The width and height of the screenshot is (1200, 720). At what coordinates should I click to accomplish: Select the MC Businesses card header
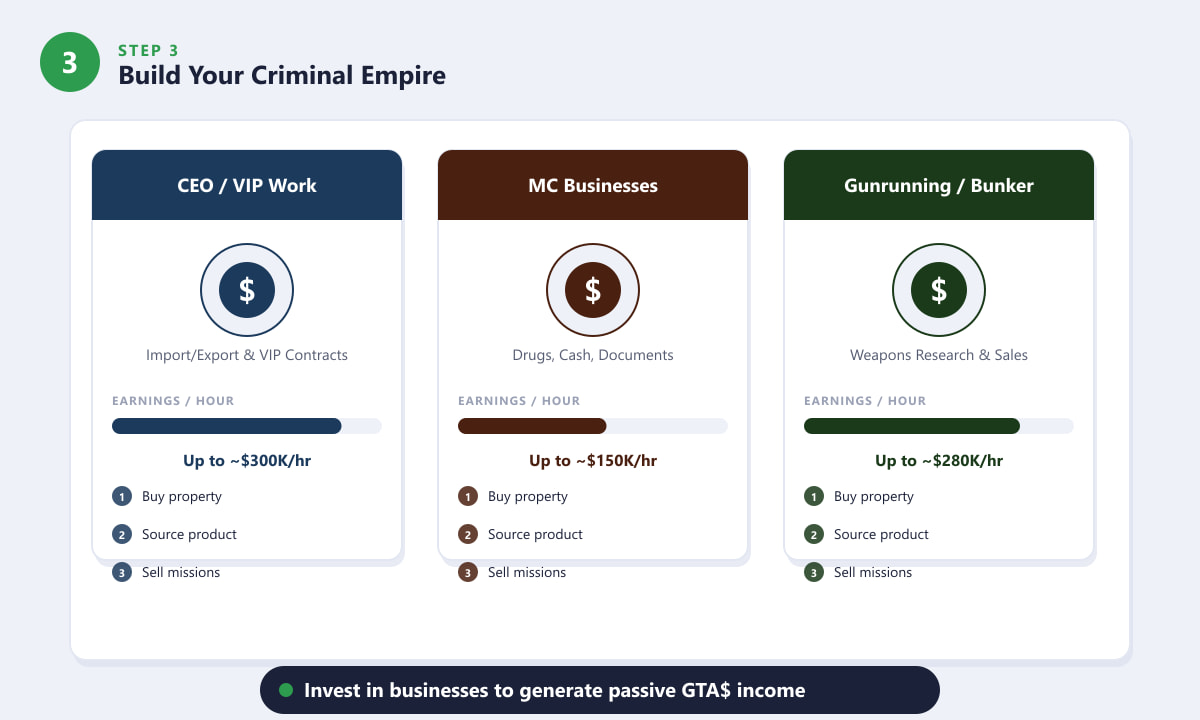593,185
